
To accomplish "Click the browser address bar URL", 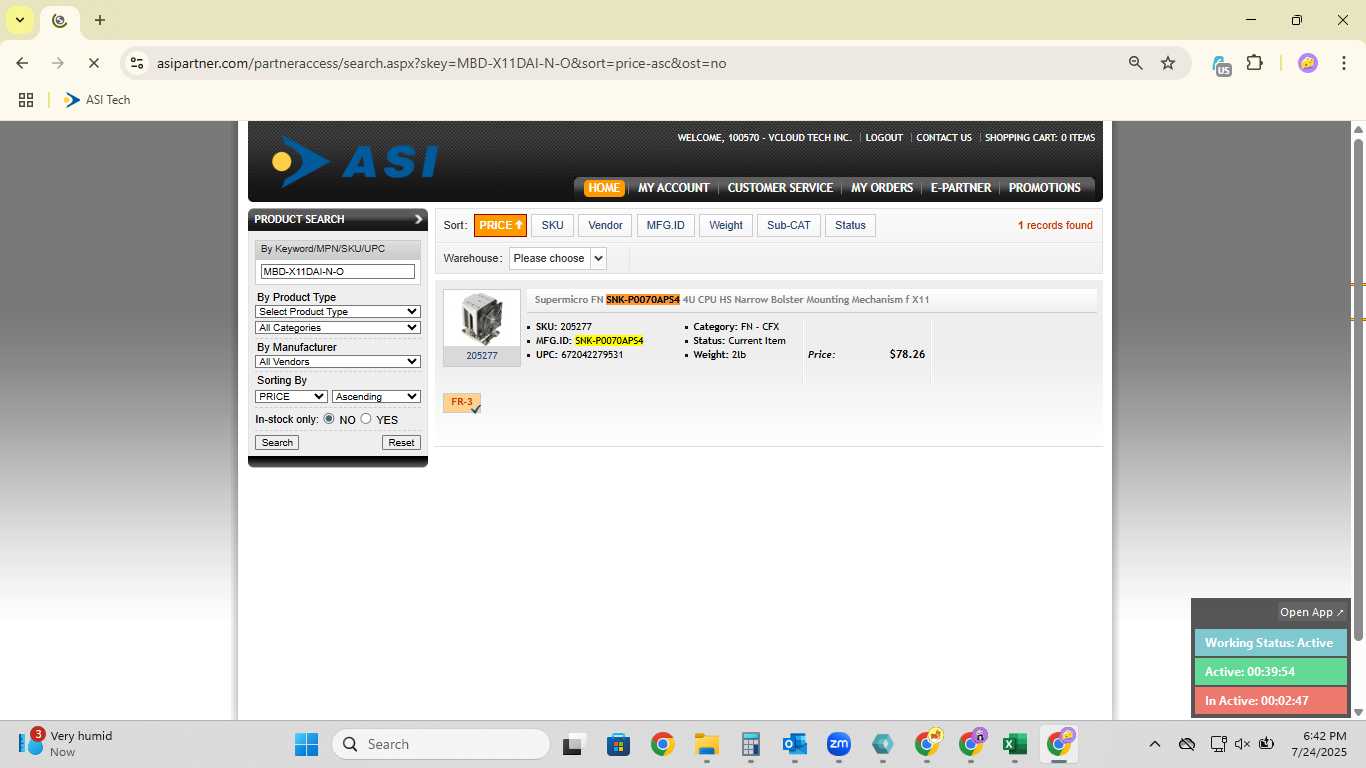I will pos(441,63).
